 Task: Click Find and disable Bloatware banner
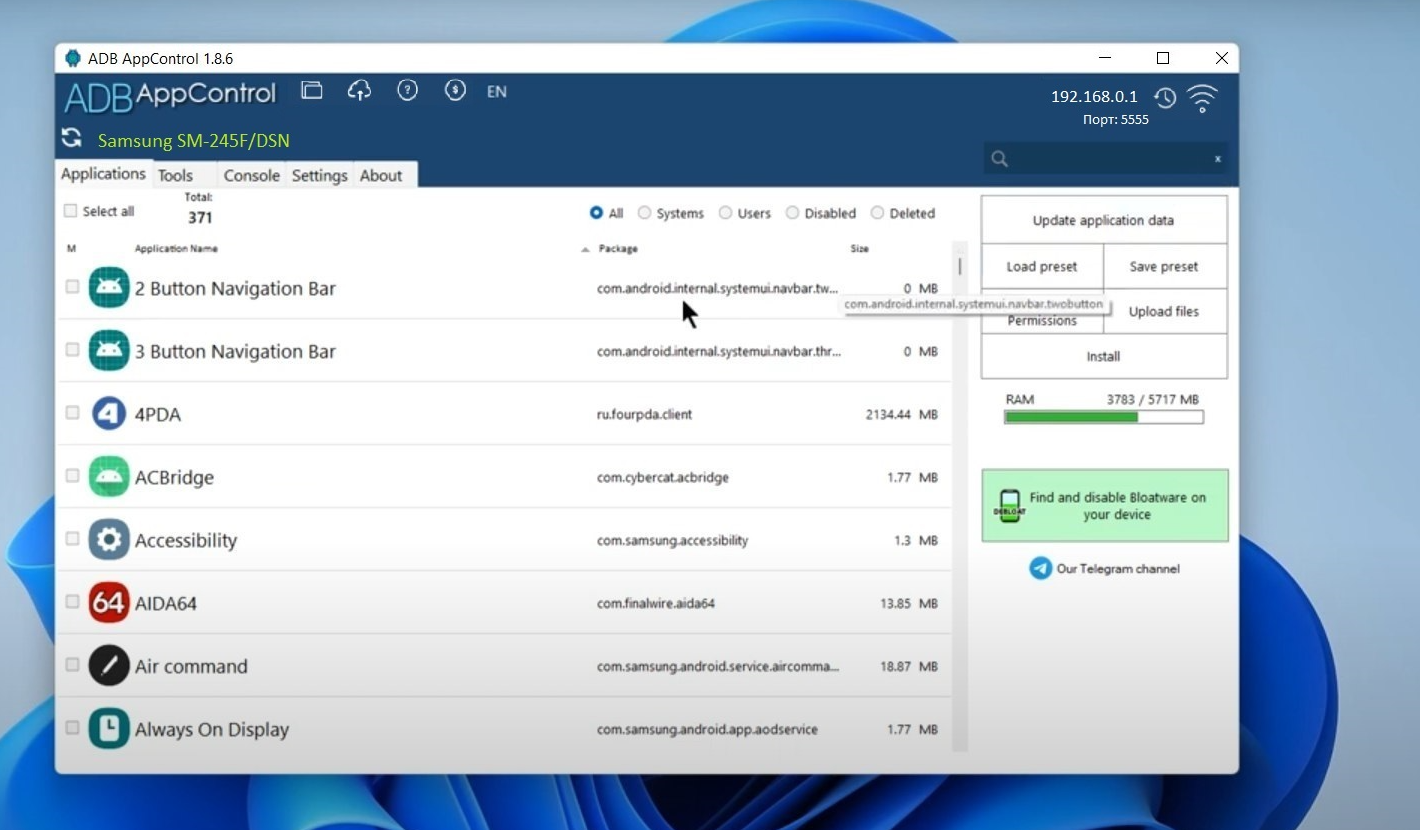1104,506
